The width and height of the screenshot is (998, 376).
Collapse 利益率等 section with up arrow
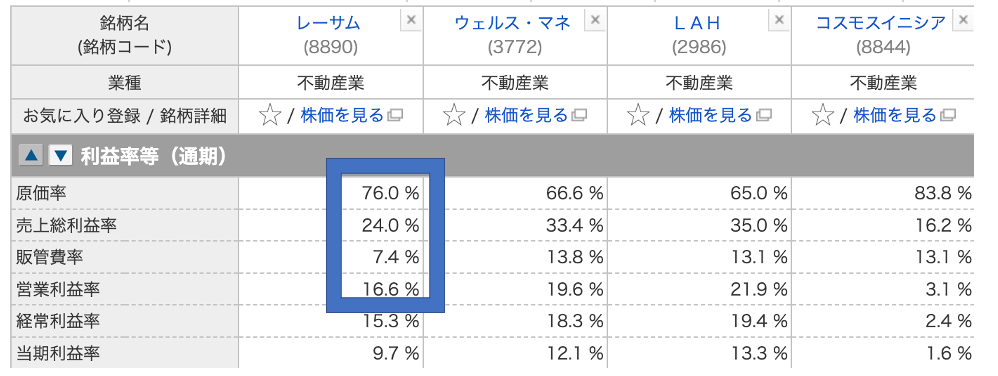31,155
